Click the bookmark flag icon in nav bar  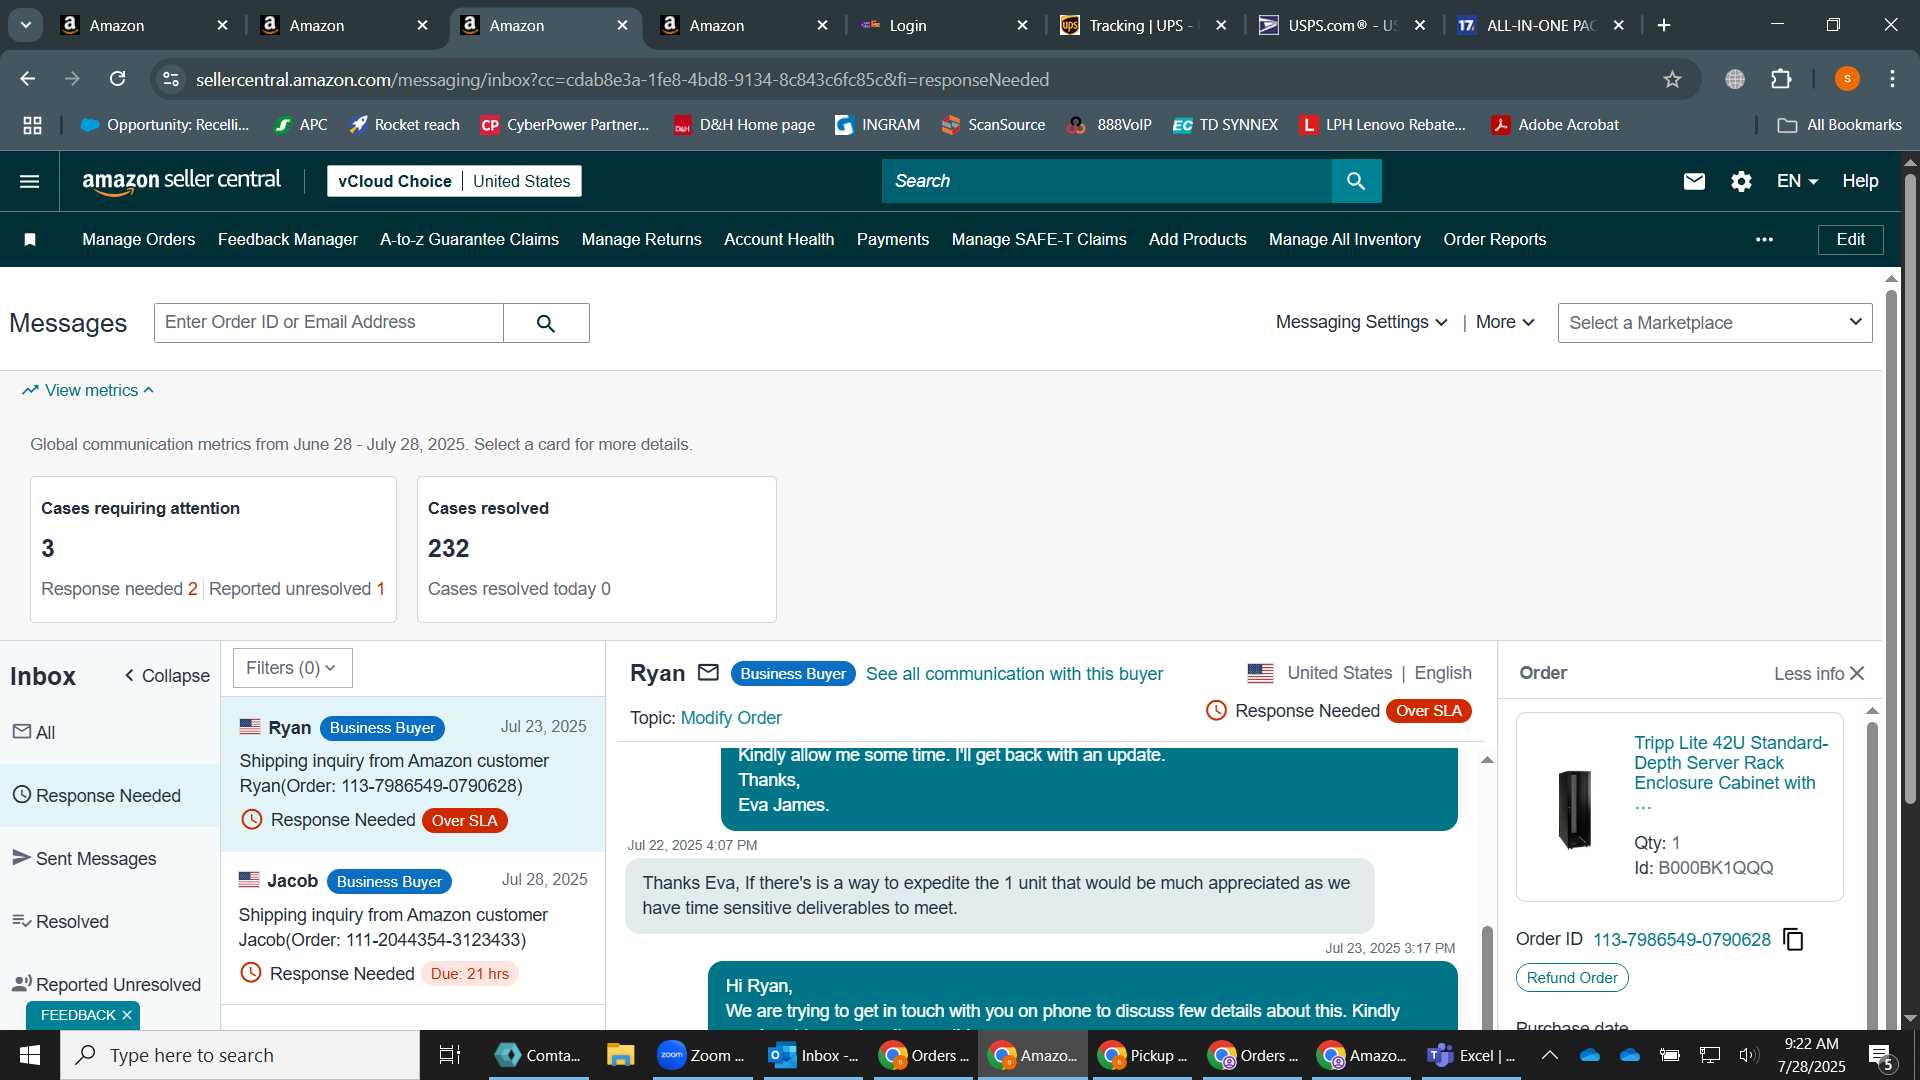(x=30, y=239)
